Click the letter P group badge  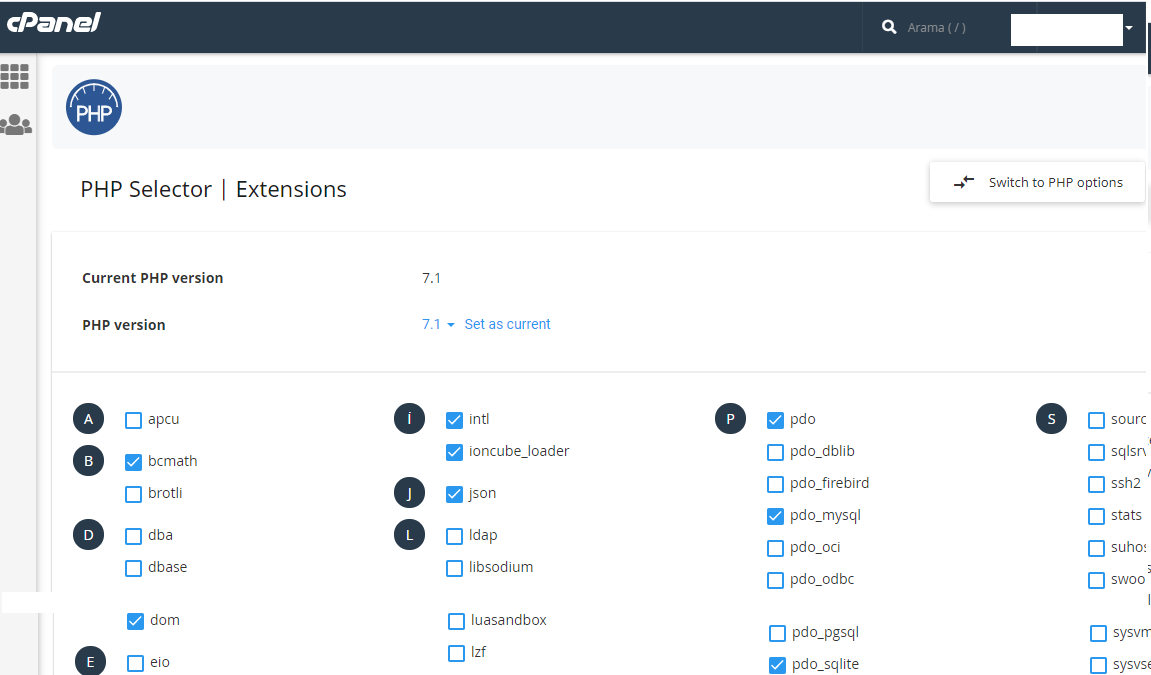pos(730,419)
